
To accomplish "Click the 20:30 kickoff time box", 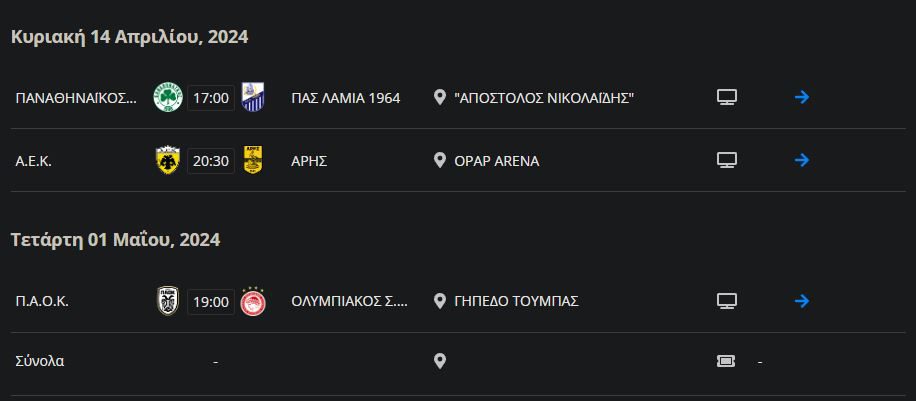I will 211,160.
